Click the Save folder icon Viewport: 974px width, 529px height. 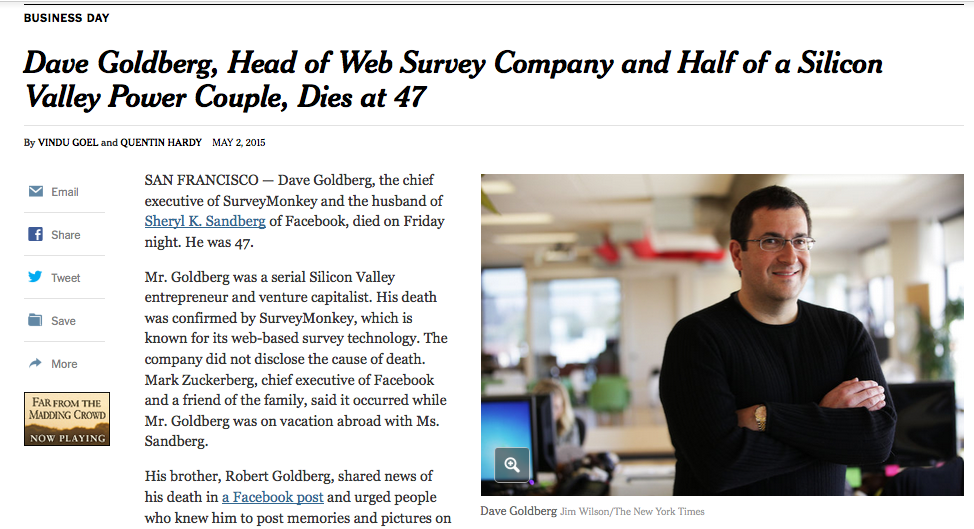(x=35, y=320)
